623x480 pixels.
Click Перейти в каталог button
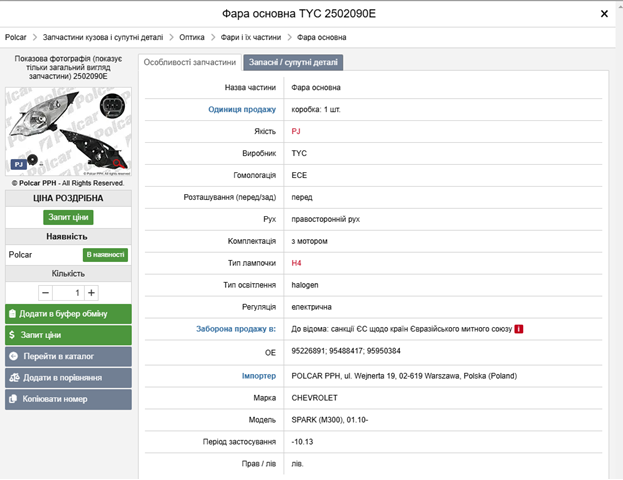coord(68,356)
